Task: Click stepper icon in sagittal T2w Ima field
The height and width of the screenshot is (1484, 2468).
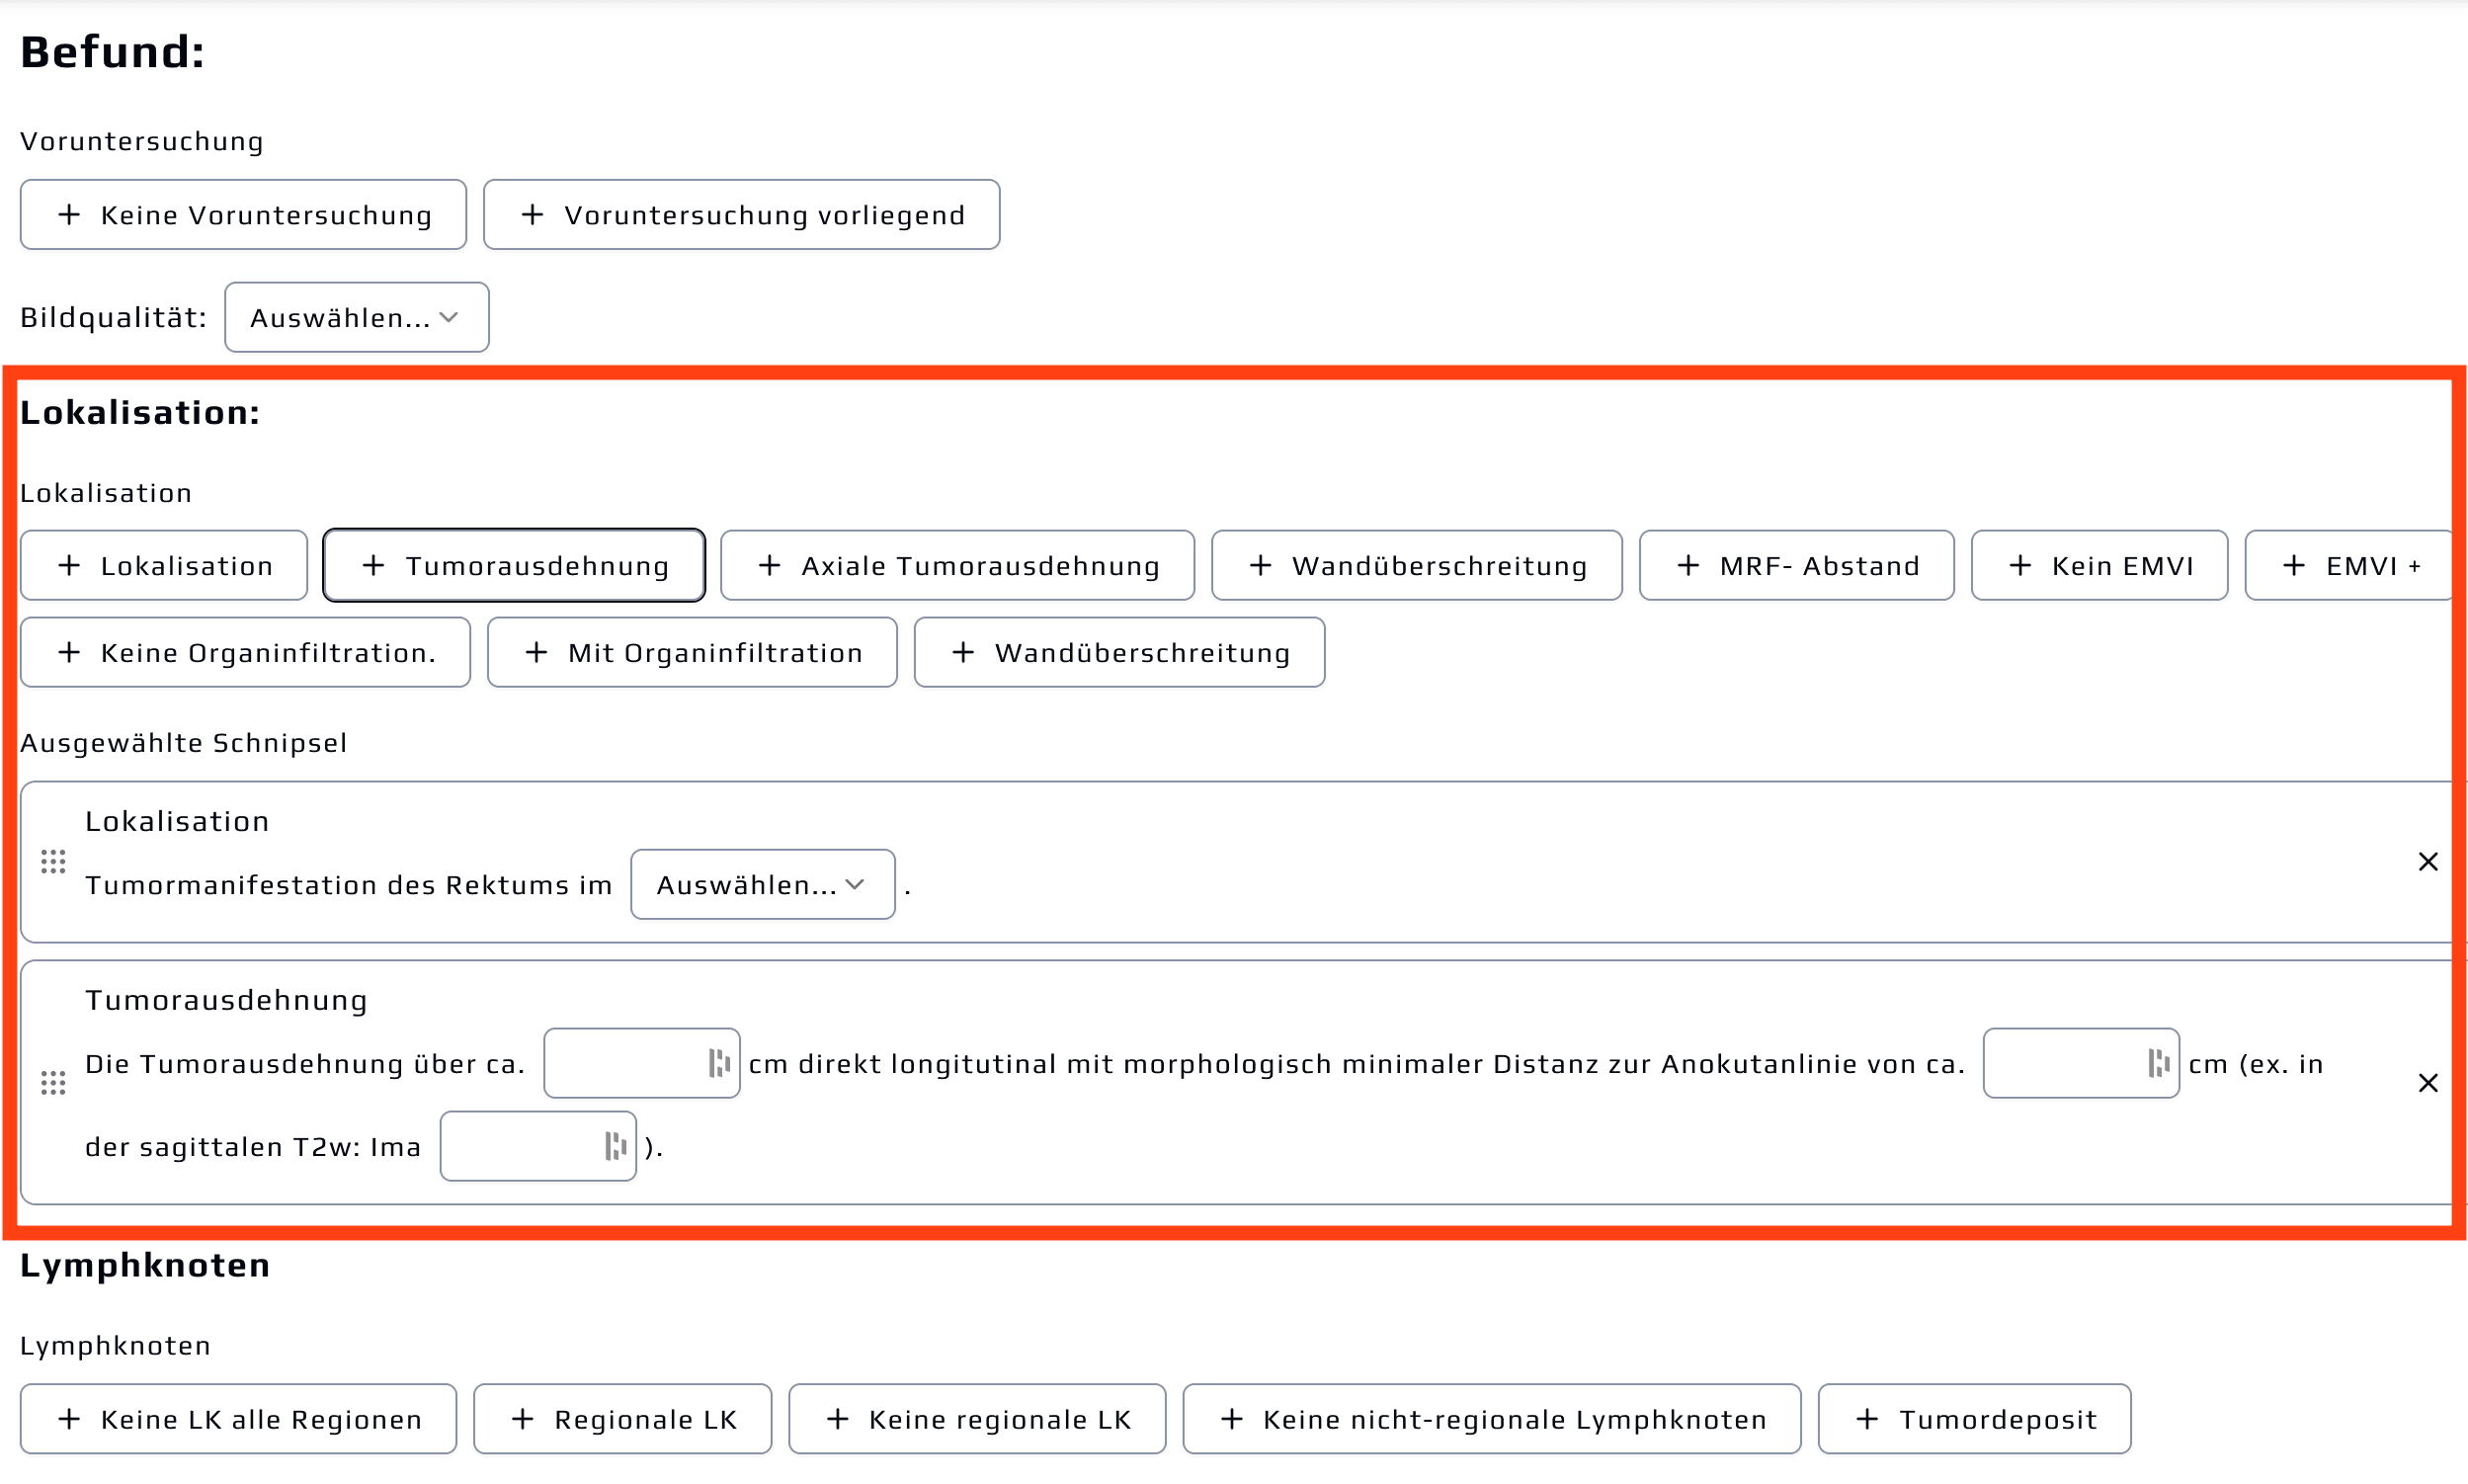Action: 615,1146
